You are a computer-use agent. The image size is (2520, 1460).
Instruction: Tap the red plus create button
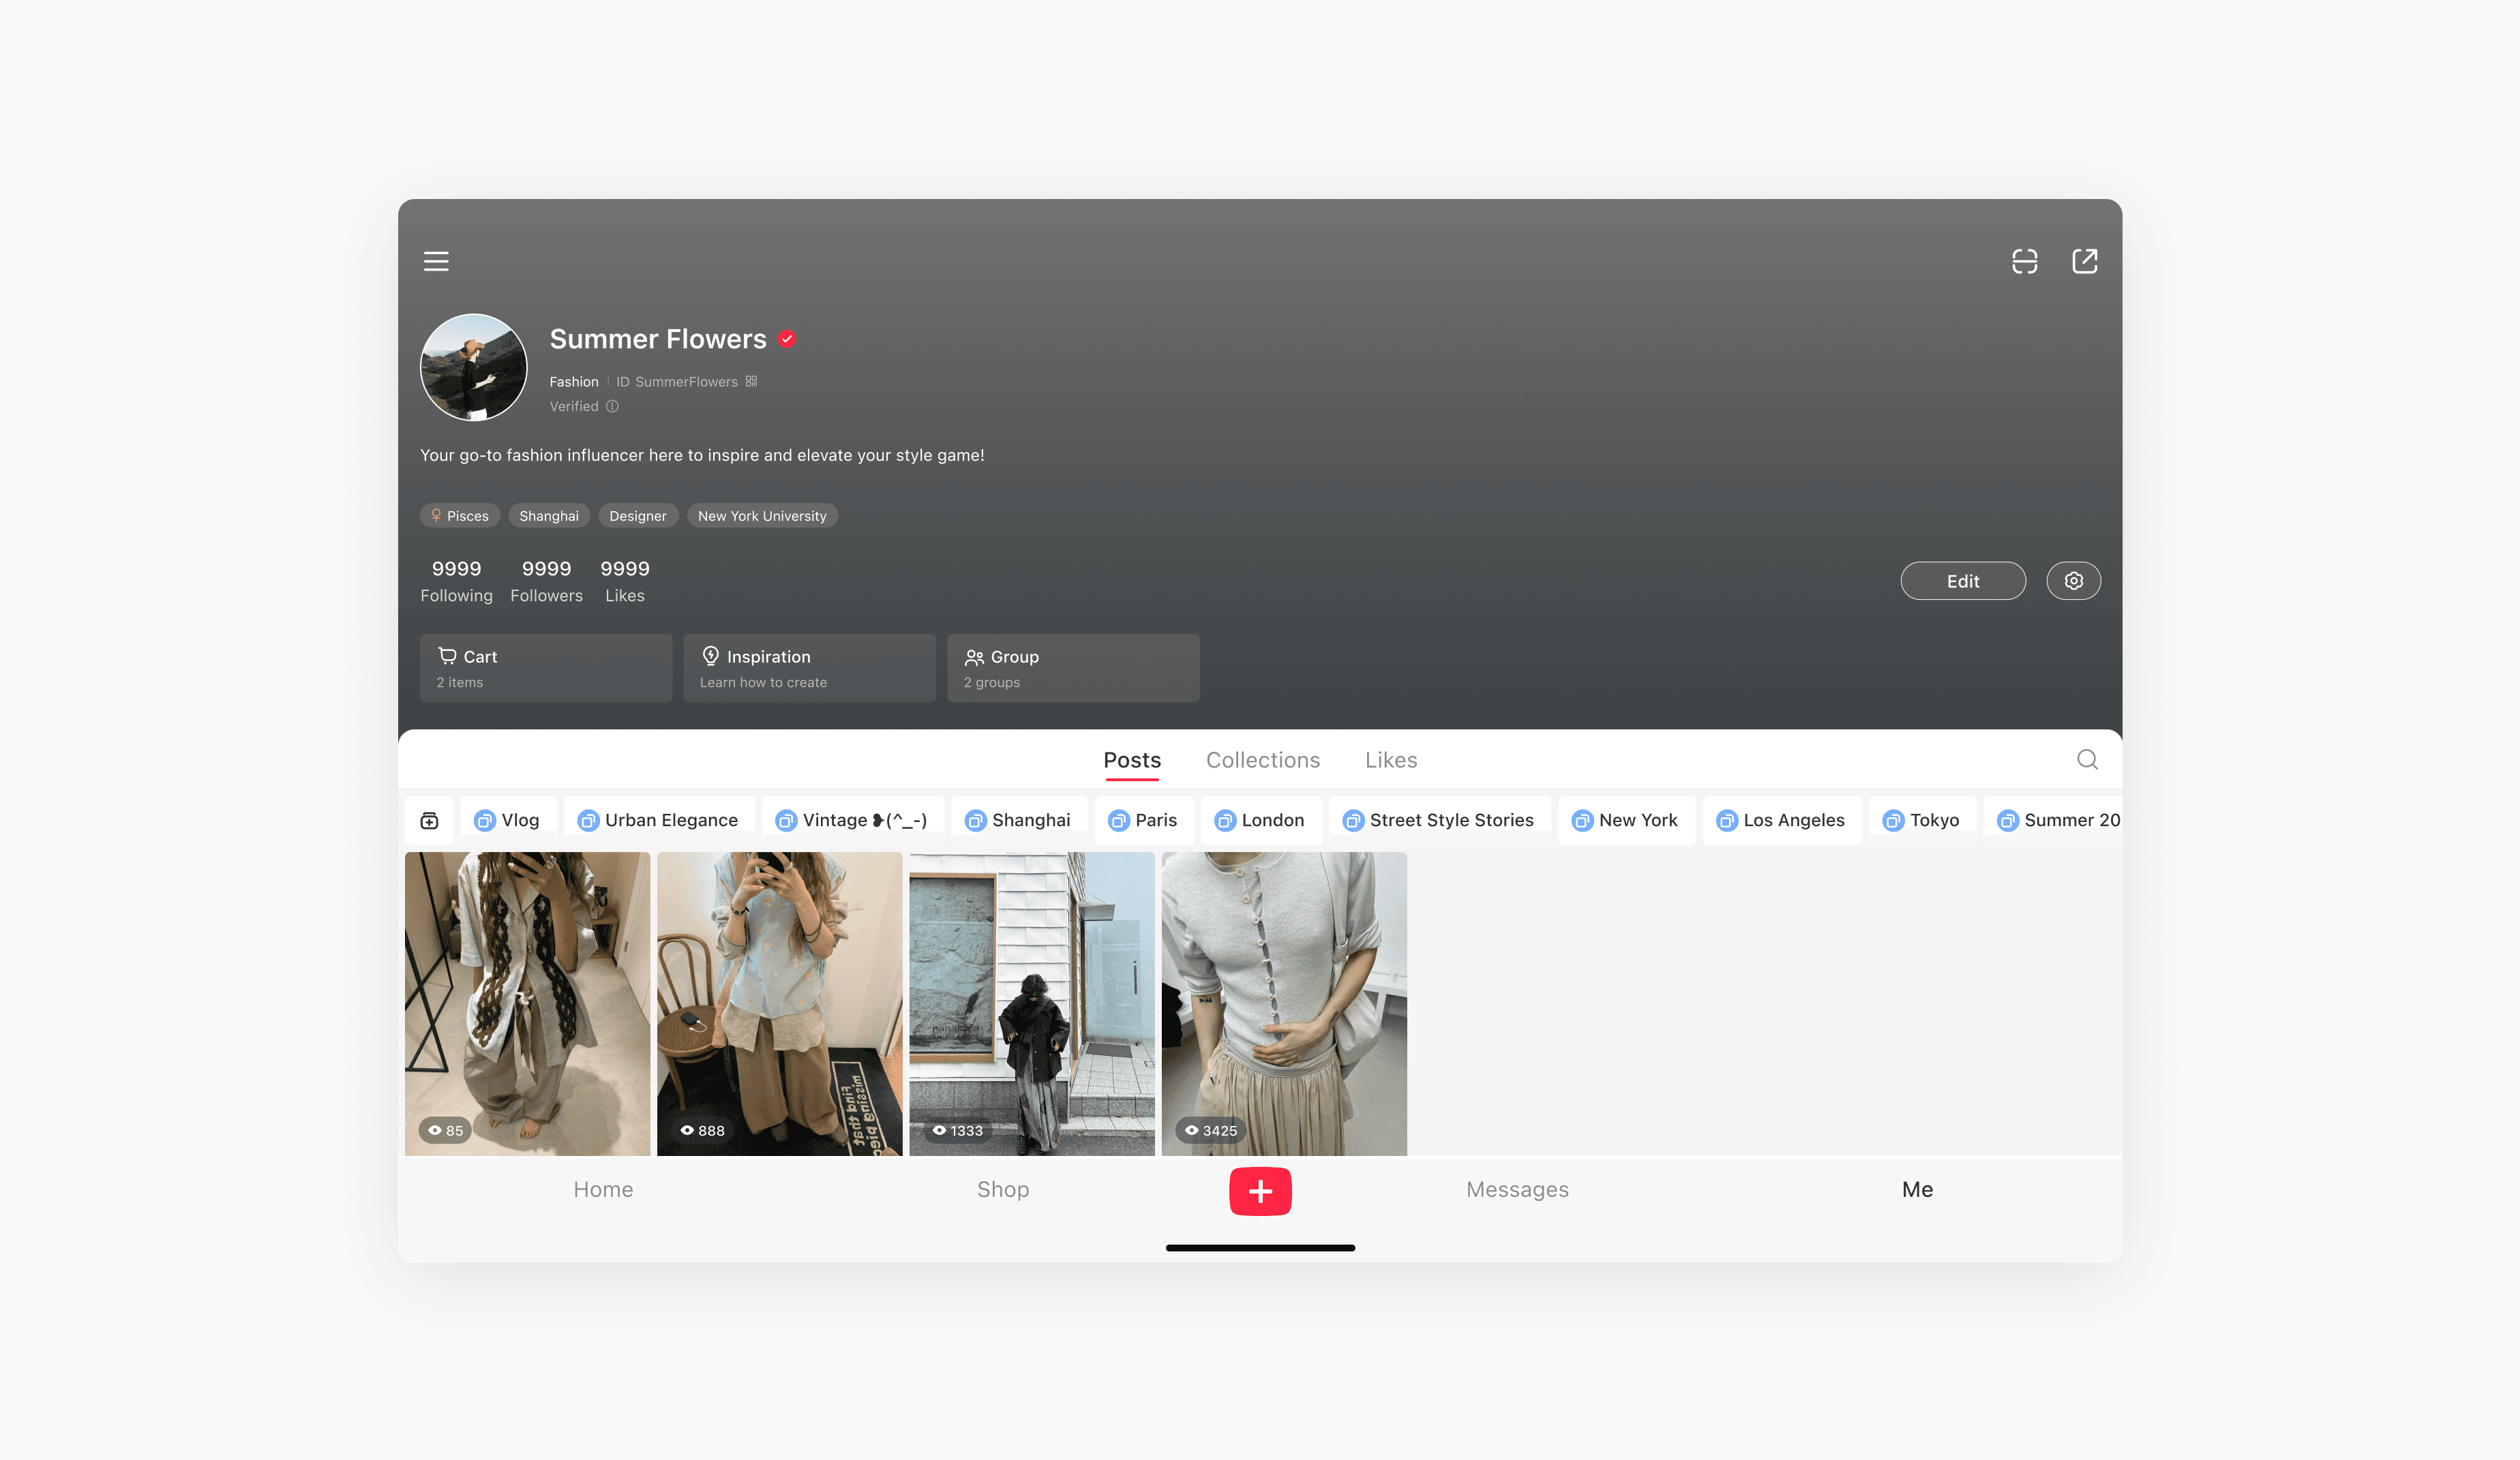point(1260,1190)
